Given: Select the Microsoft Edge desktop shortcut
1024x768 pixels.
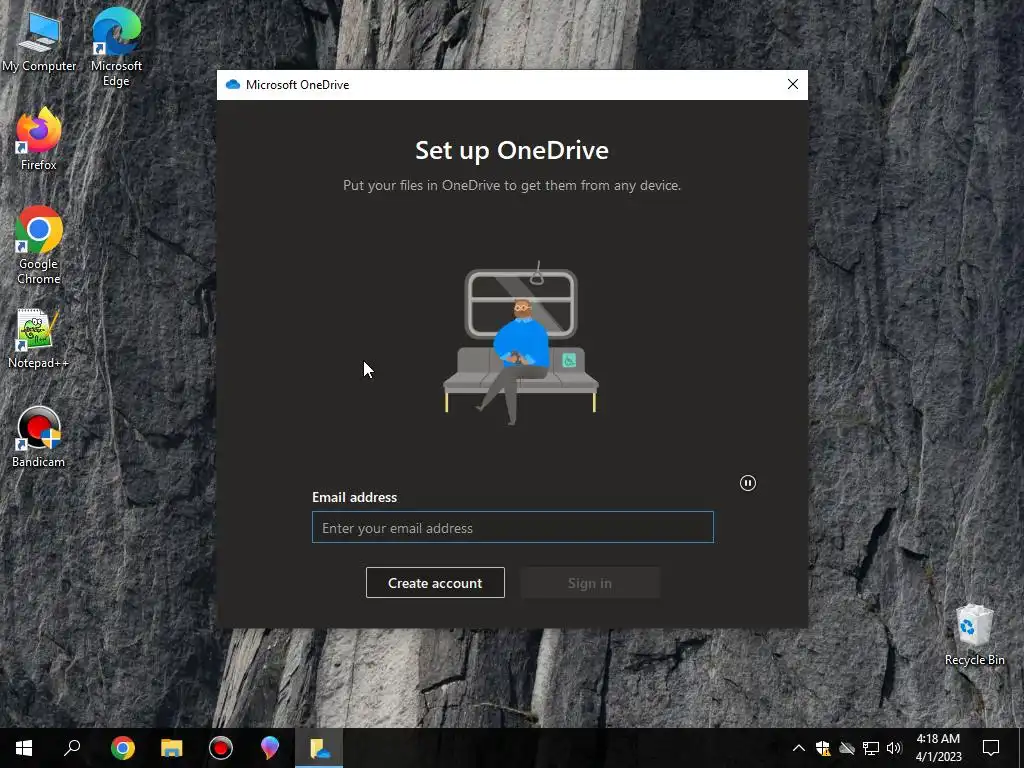Looking at the screenshot, I should 116,47.
